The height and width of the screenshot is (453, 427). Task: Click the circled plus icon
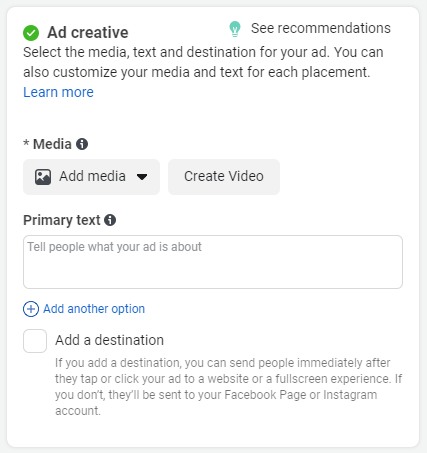(x=31, y=309)
